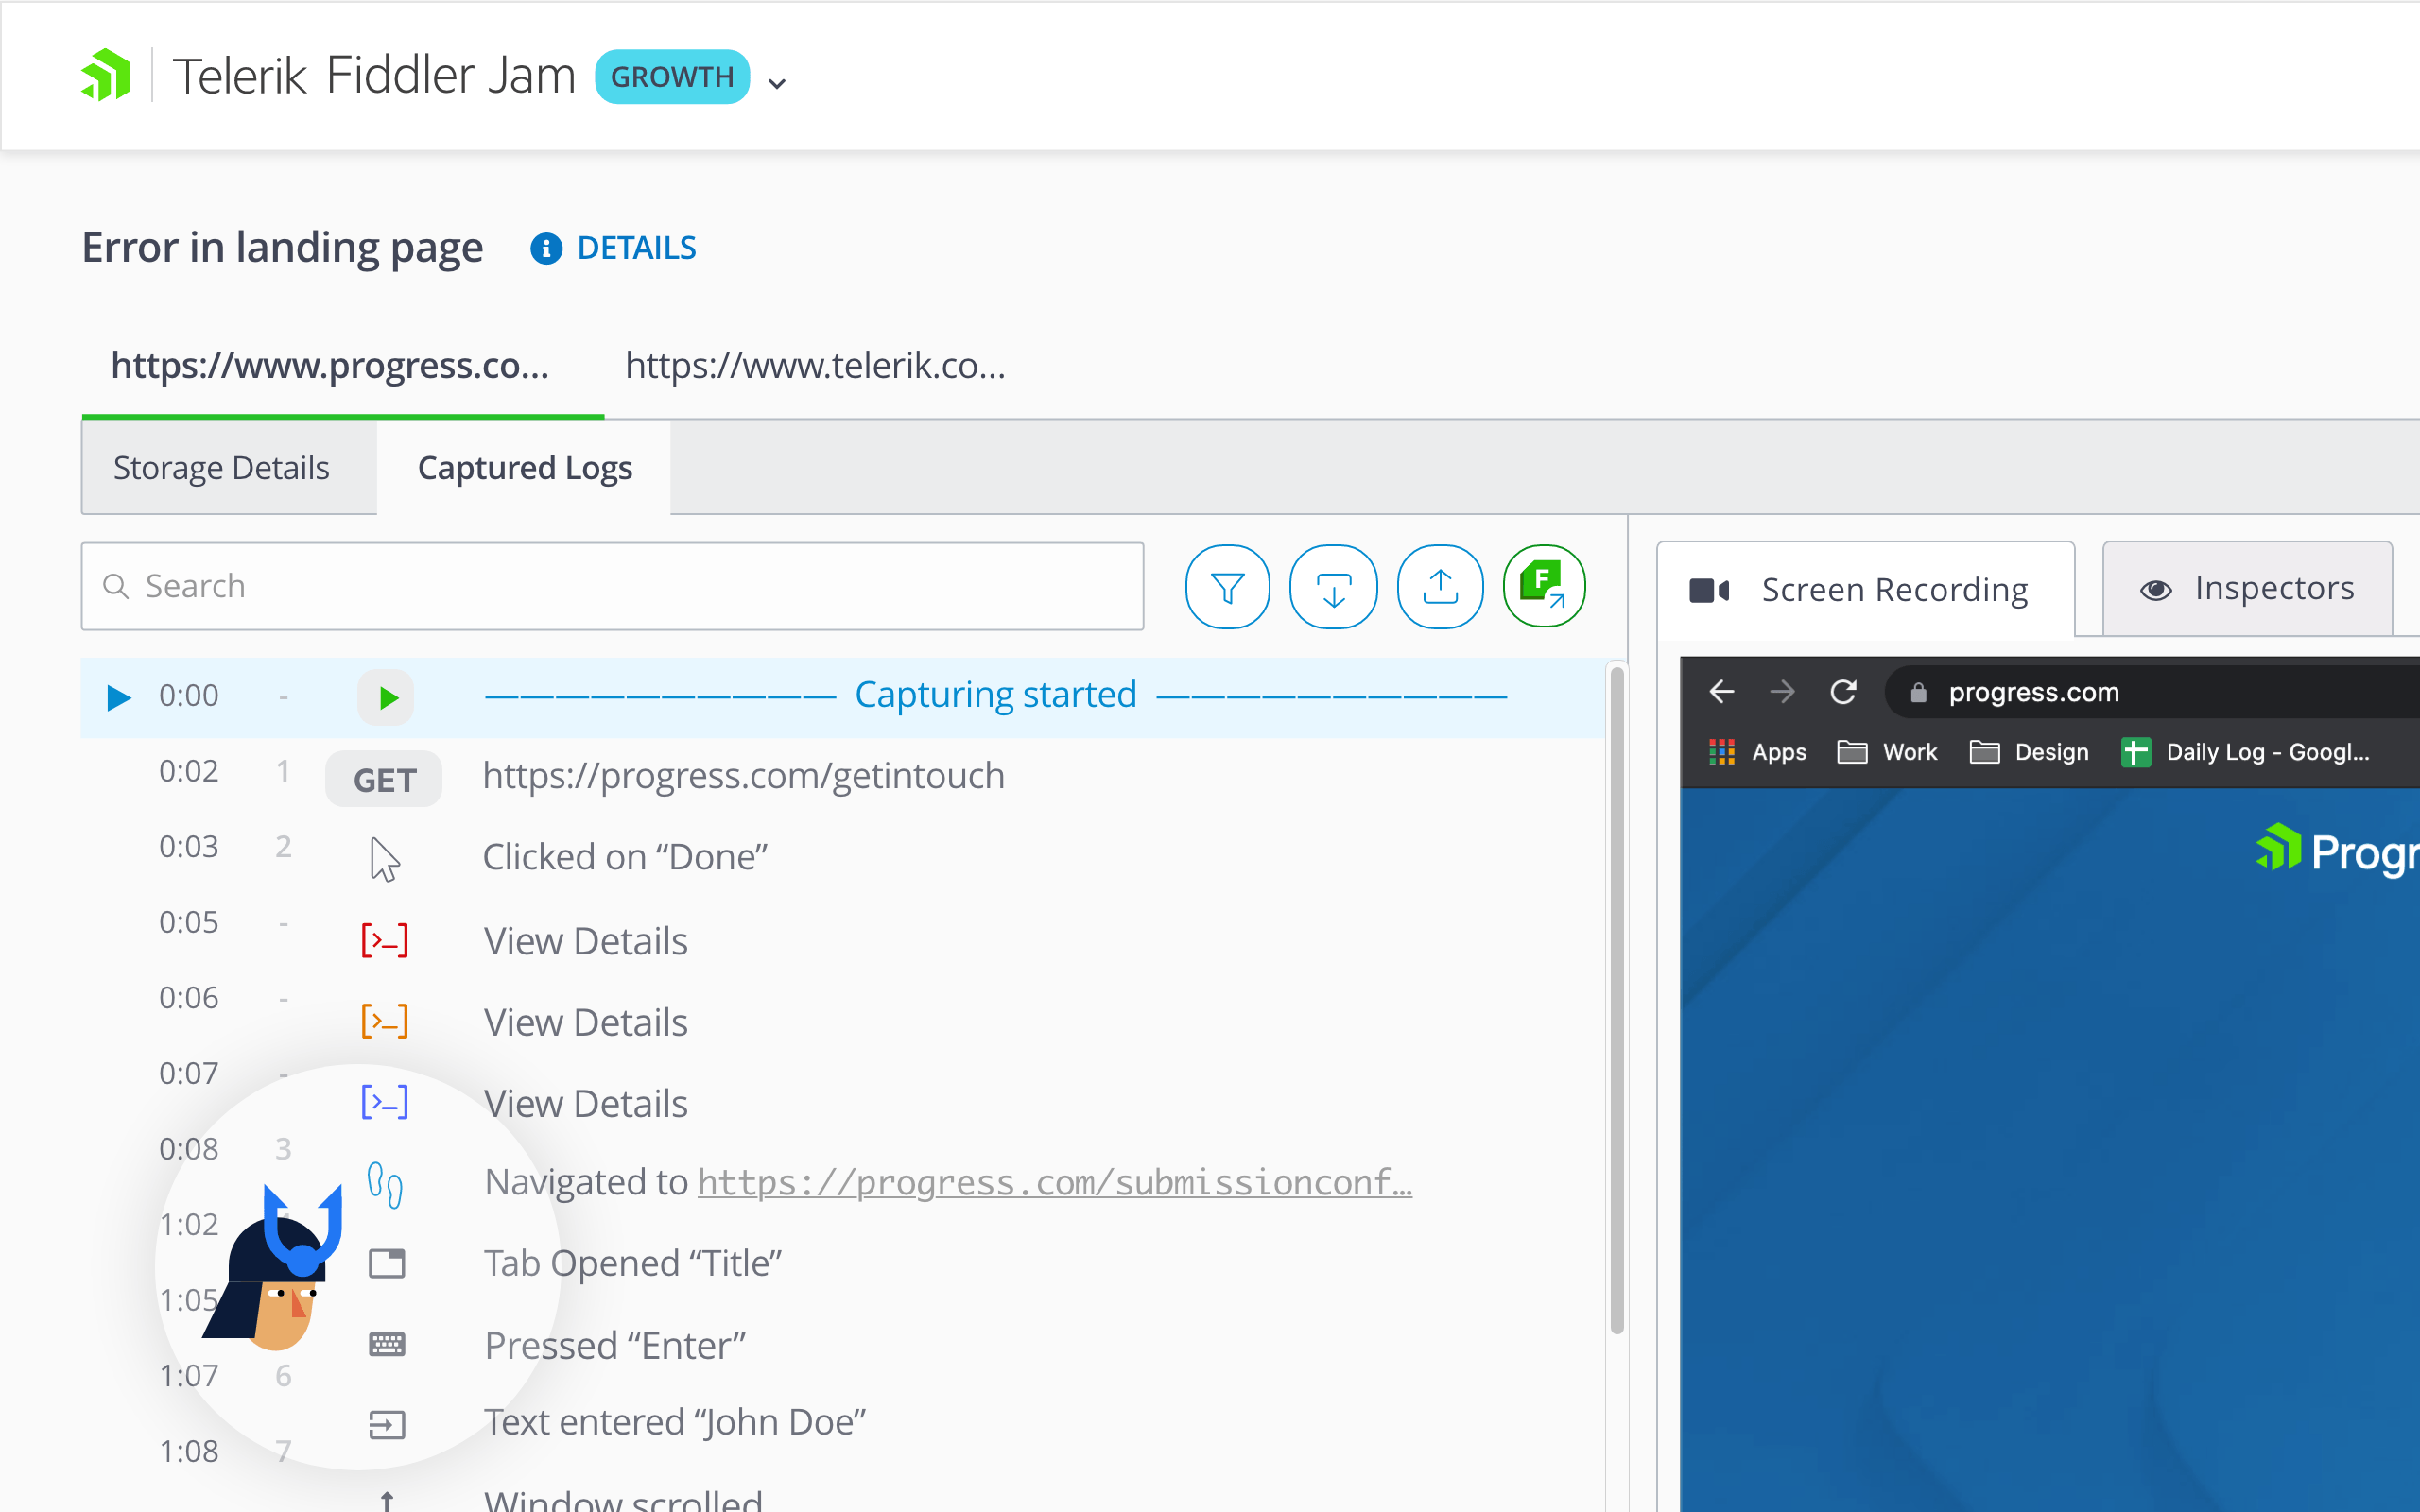Click the Progress logo in the recorded page
The height and width of the screenshot is (1512, 2420).
pos(2337,852)
